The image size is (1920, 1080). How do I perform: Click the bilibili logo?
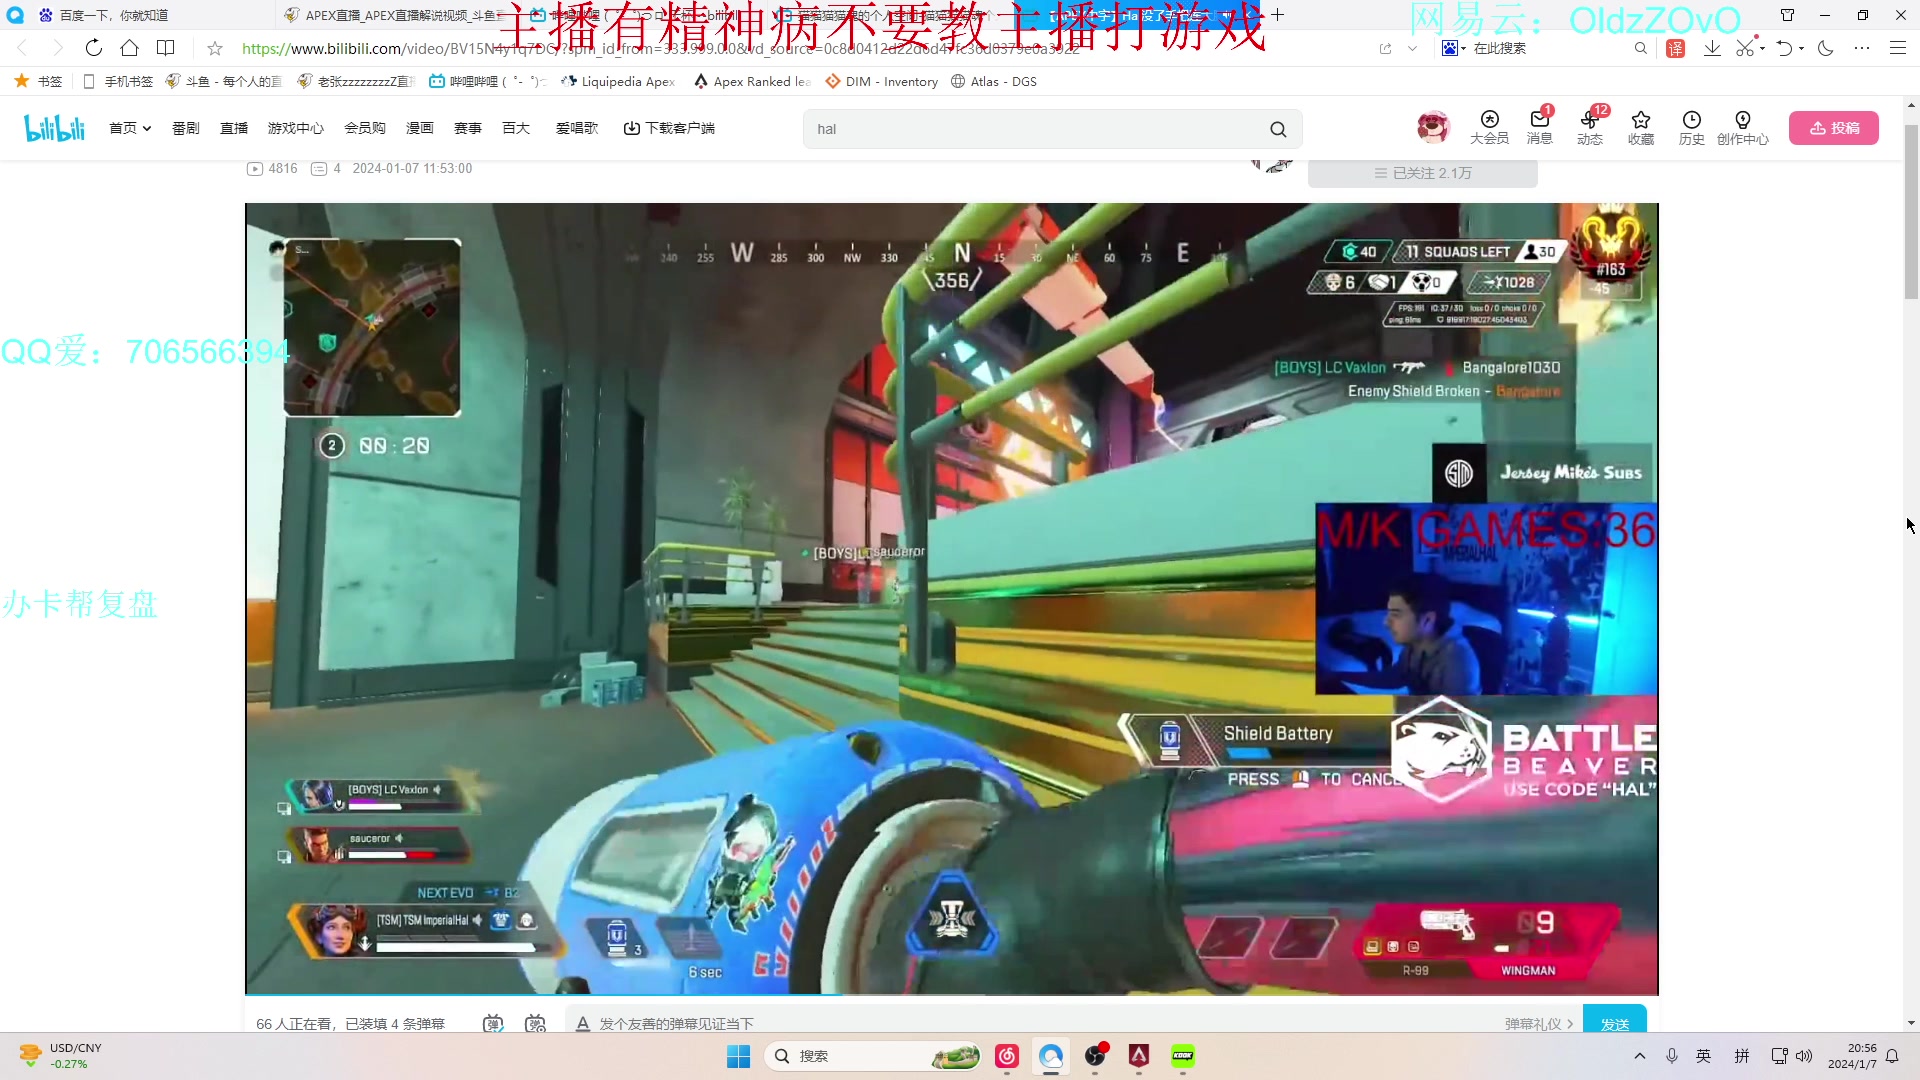55,128
